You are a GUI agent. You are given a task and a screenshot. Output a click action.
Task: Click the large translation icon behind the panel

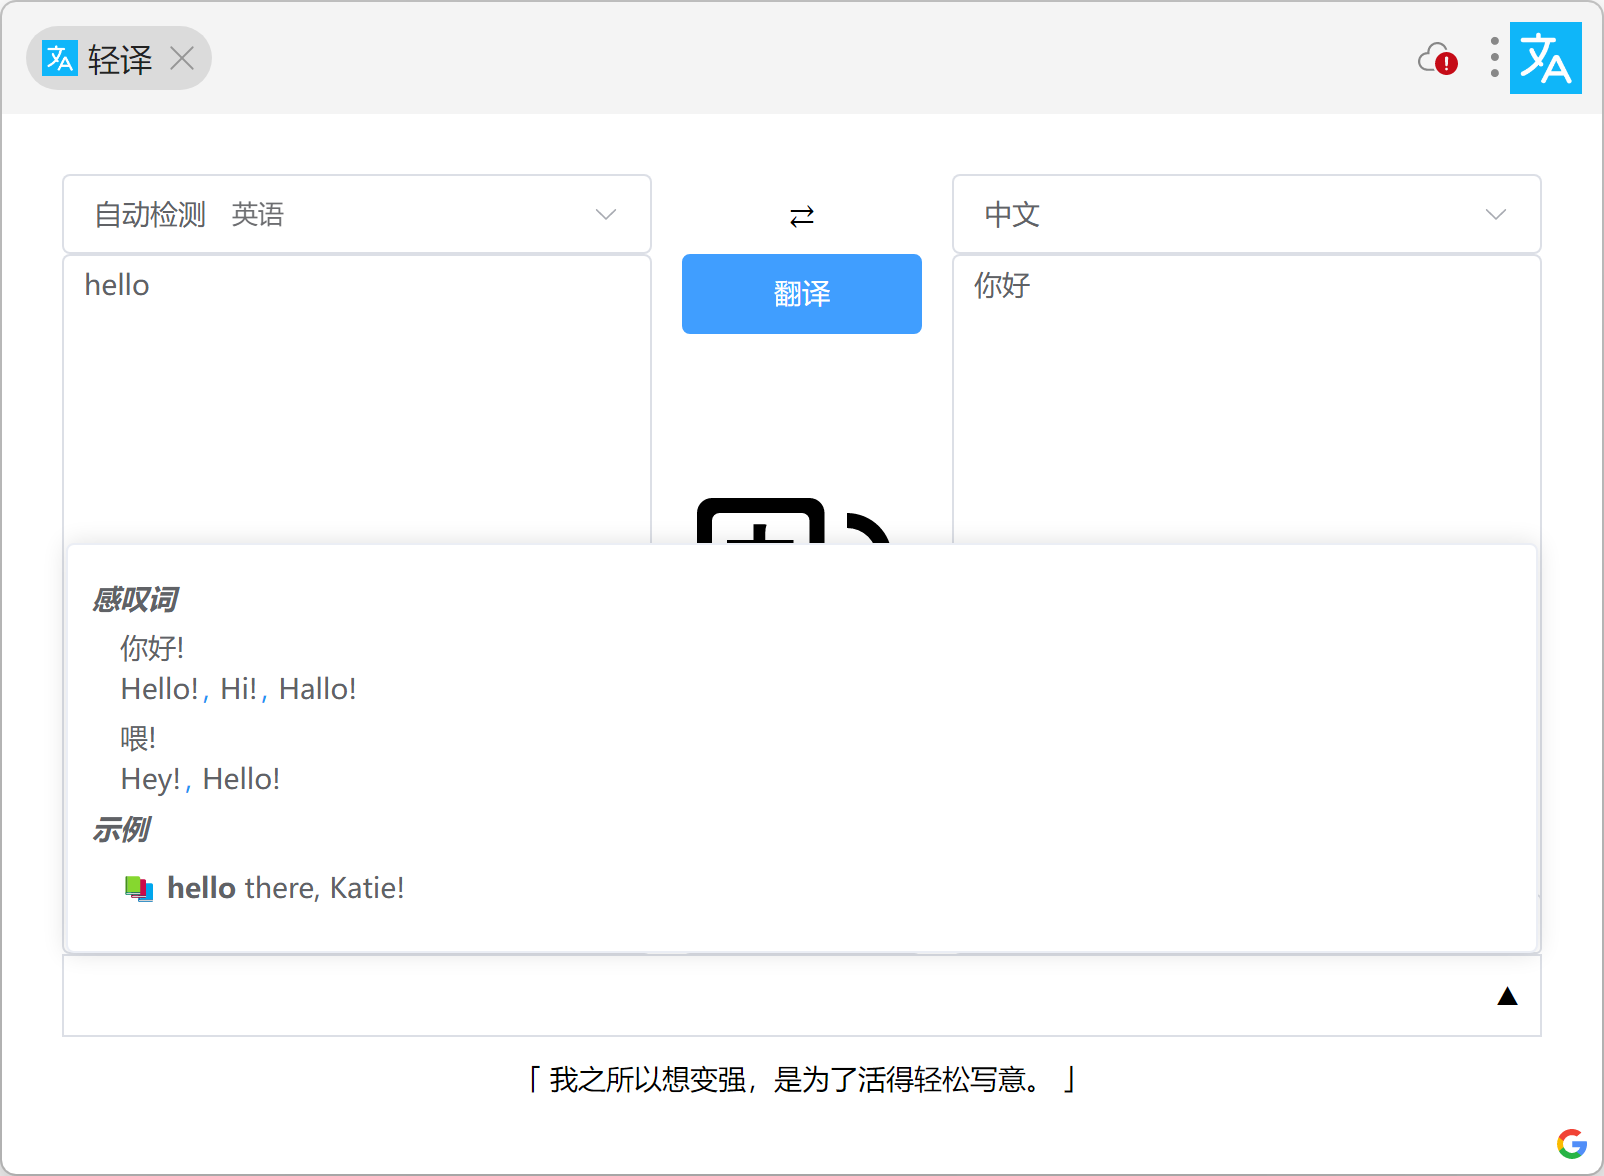(794, 521)
